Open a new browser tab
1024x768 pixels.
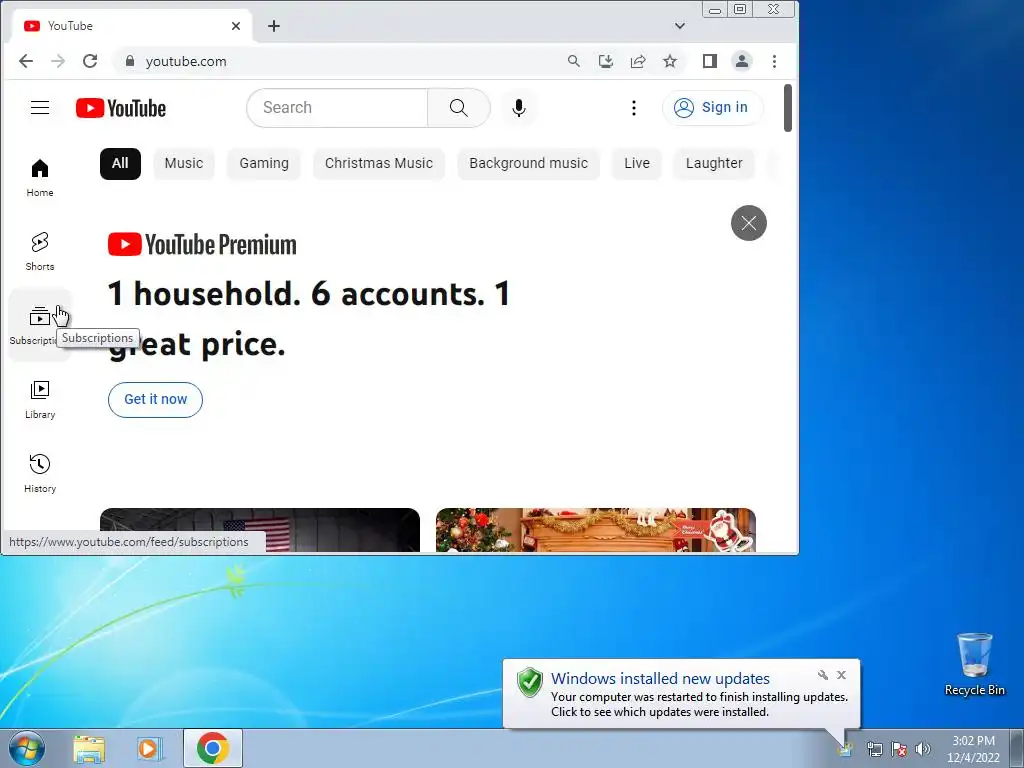point(274,25)
